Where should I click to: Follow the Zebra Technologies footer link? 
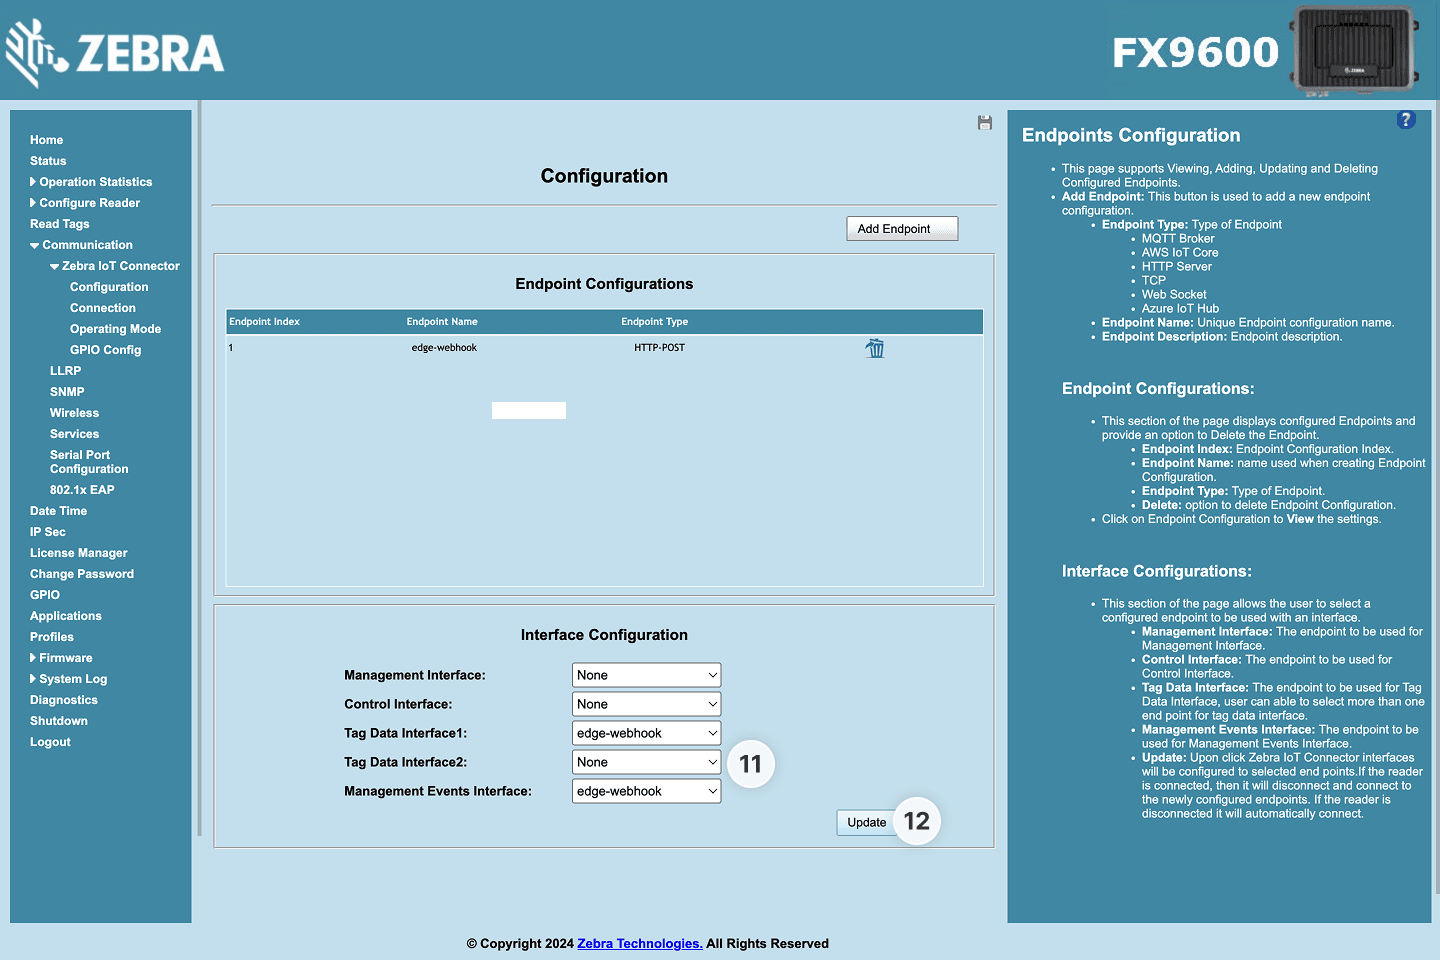(640, 943)
